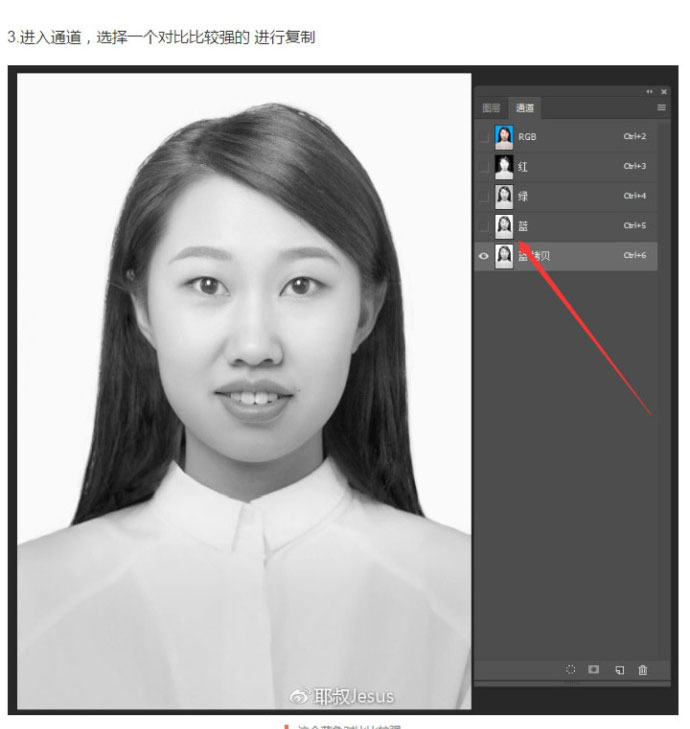The height and width of the screenshot is (729, 690).
Task: Select the 通道 (Channels) tab
Action: coord(525,108)
